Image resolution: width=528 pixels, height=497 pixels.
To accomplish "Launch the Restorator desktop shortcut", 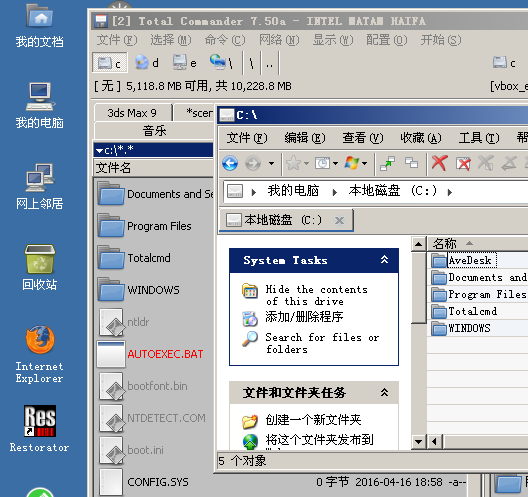I will (x=39, y=429).
